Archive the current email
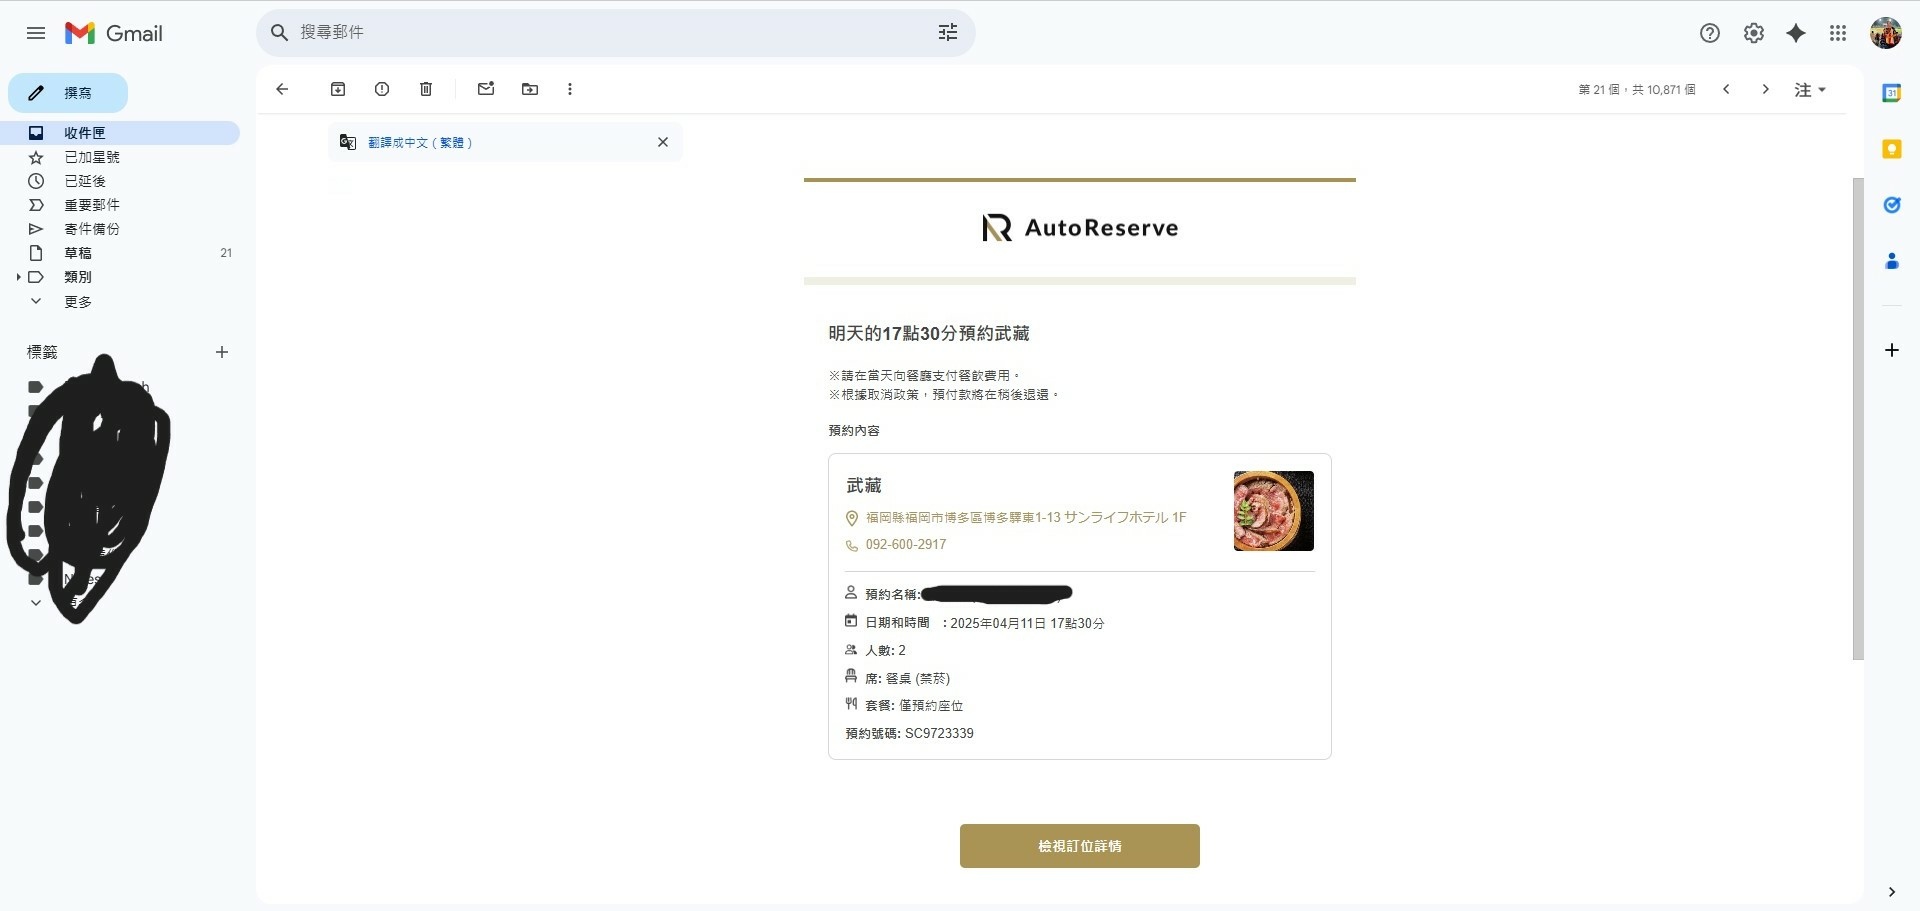This screenshot has height=911, width=1920. pos(338,89)
